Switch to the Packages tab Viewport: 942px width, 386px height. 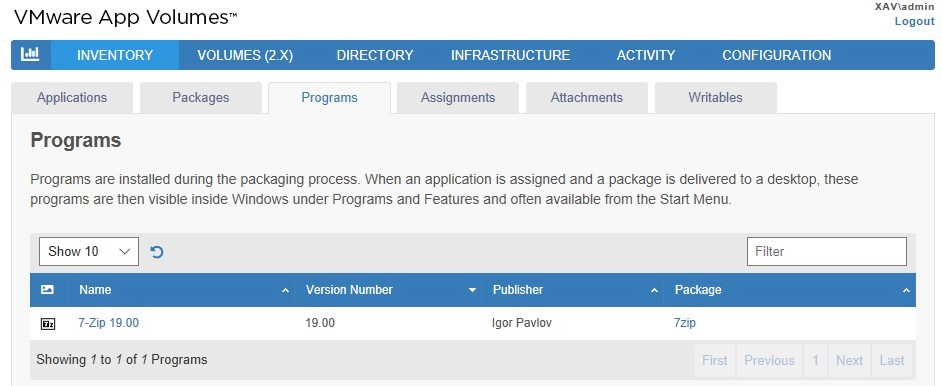(x=201, y=98)
